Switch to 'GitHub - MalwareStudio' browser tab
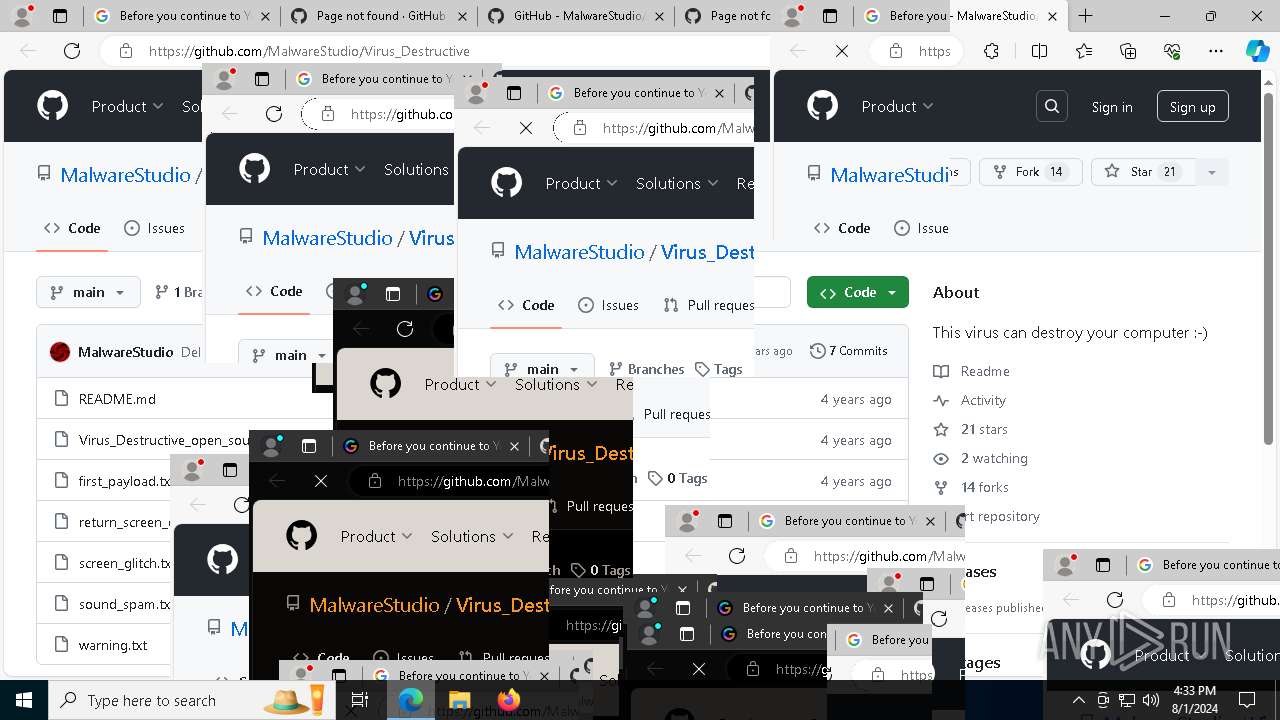This screenshot has width=1280, height=720. coord(575,16)
